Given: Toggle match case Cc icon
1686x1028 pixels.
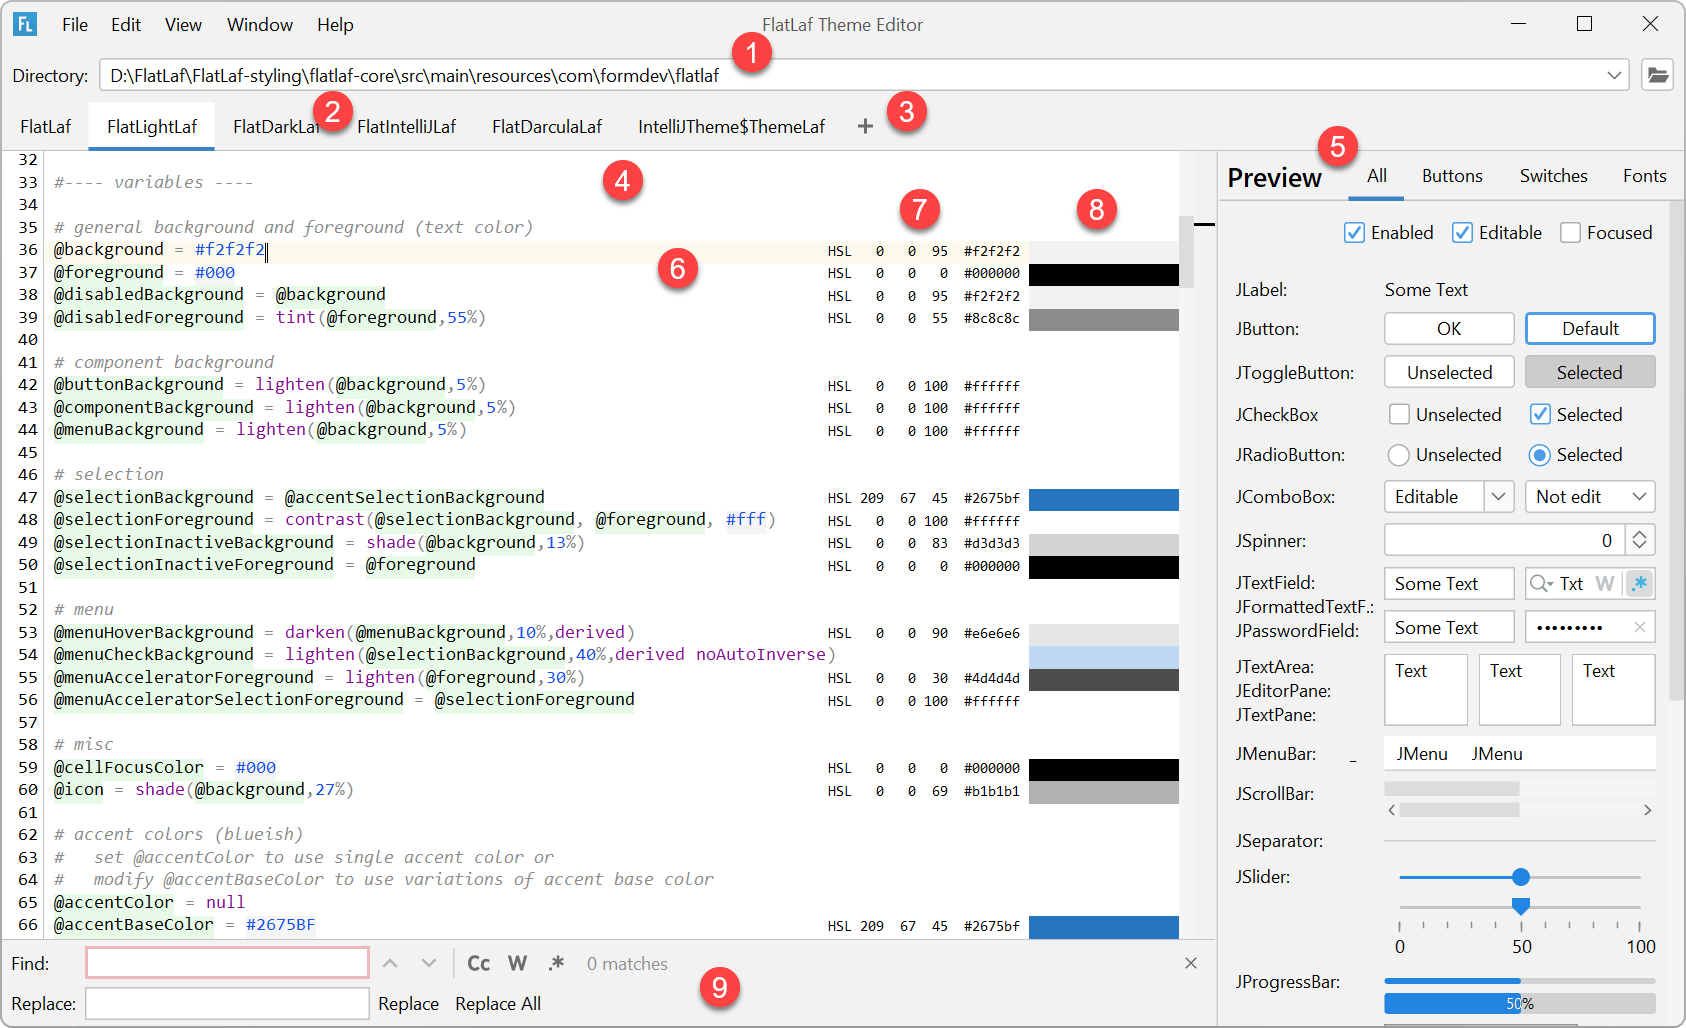Looking at the screenshot, I should click(x=479, y=963).
